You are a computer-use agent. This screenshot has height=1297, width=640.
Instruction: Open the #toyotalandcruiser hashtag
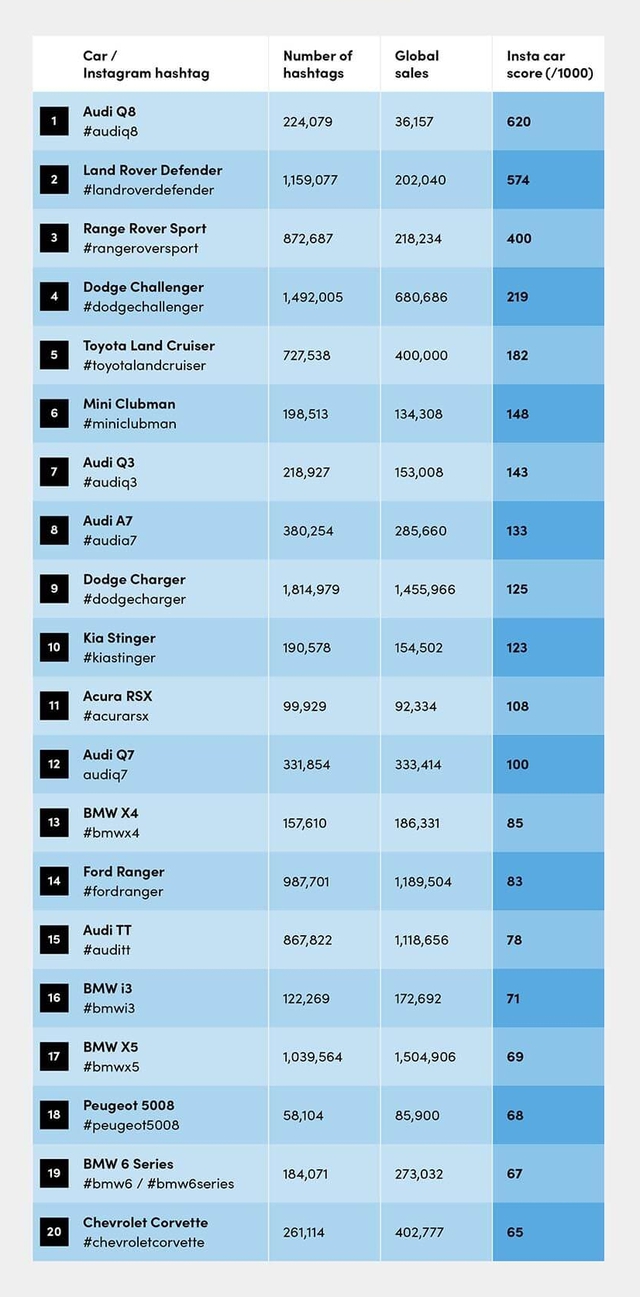[144, 365]
